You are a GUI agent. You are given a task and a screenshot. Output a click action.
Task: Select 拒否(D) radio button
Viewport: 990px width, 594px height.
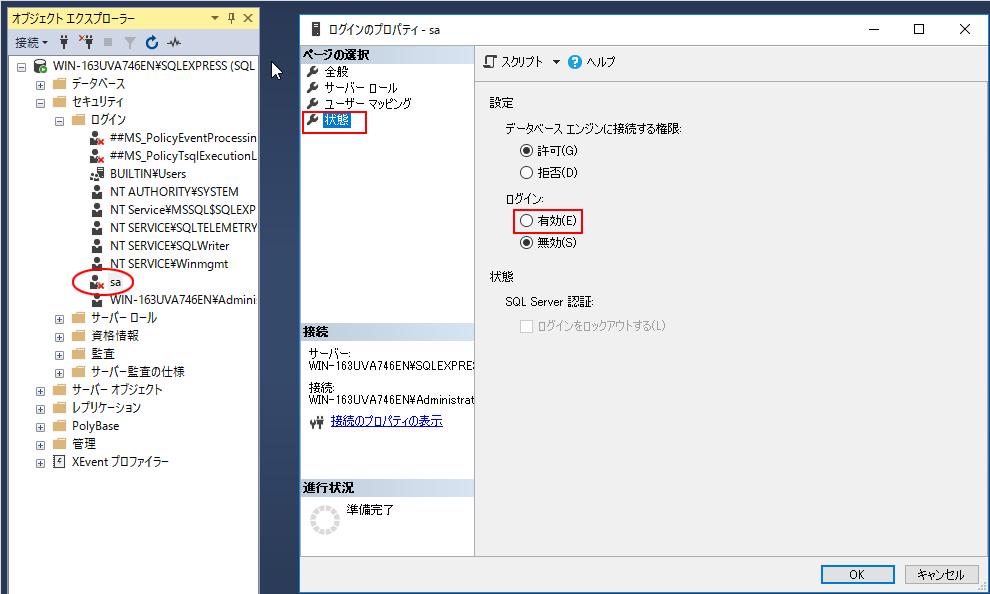tap(526, 173)
